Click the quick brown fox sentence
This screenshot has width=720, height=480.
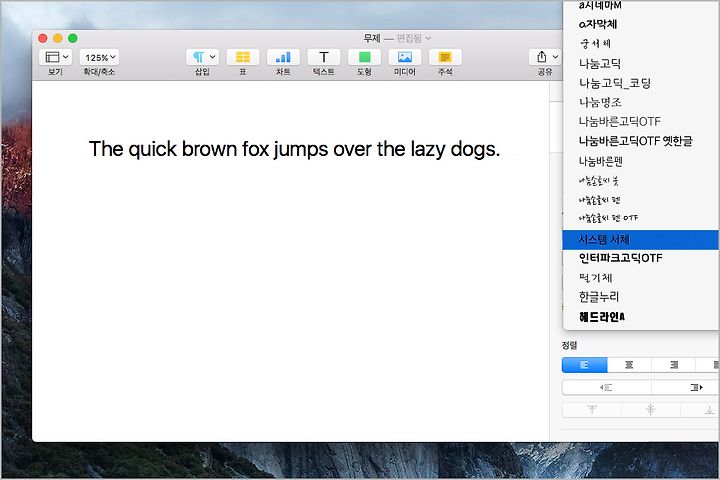click(x=294, y=149)
